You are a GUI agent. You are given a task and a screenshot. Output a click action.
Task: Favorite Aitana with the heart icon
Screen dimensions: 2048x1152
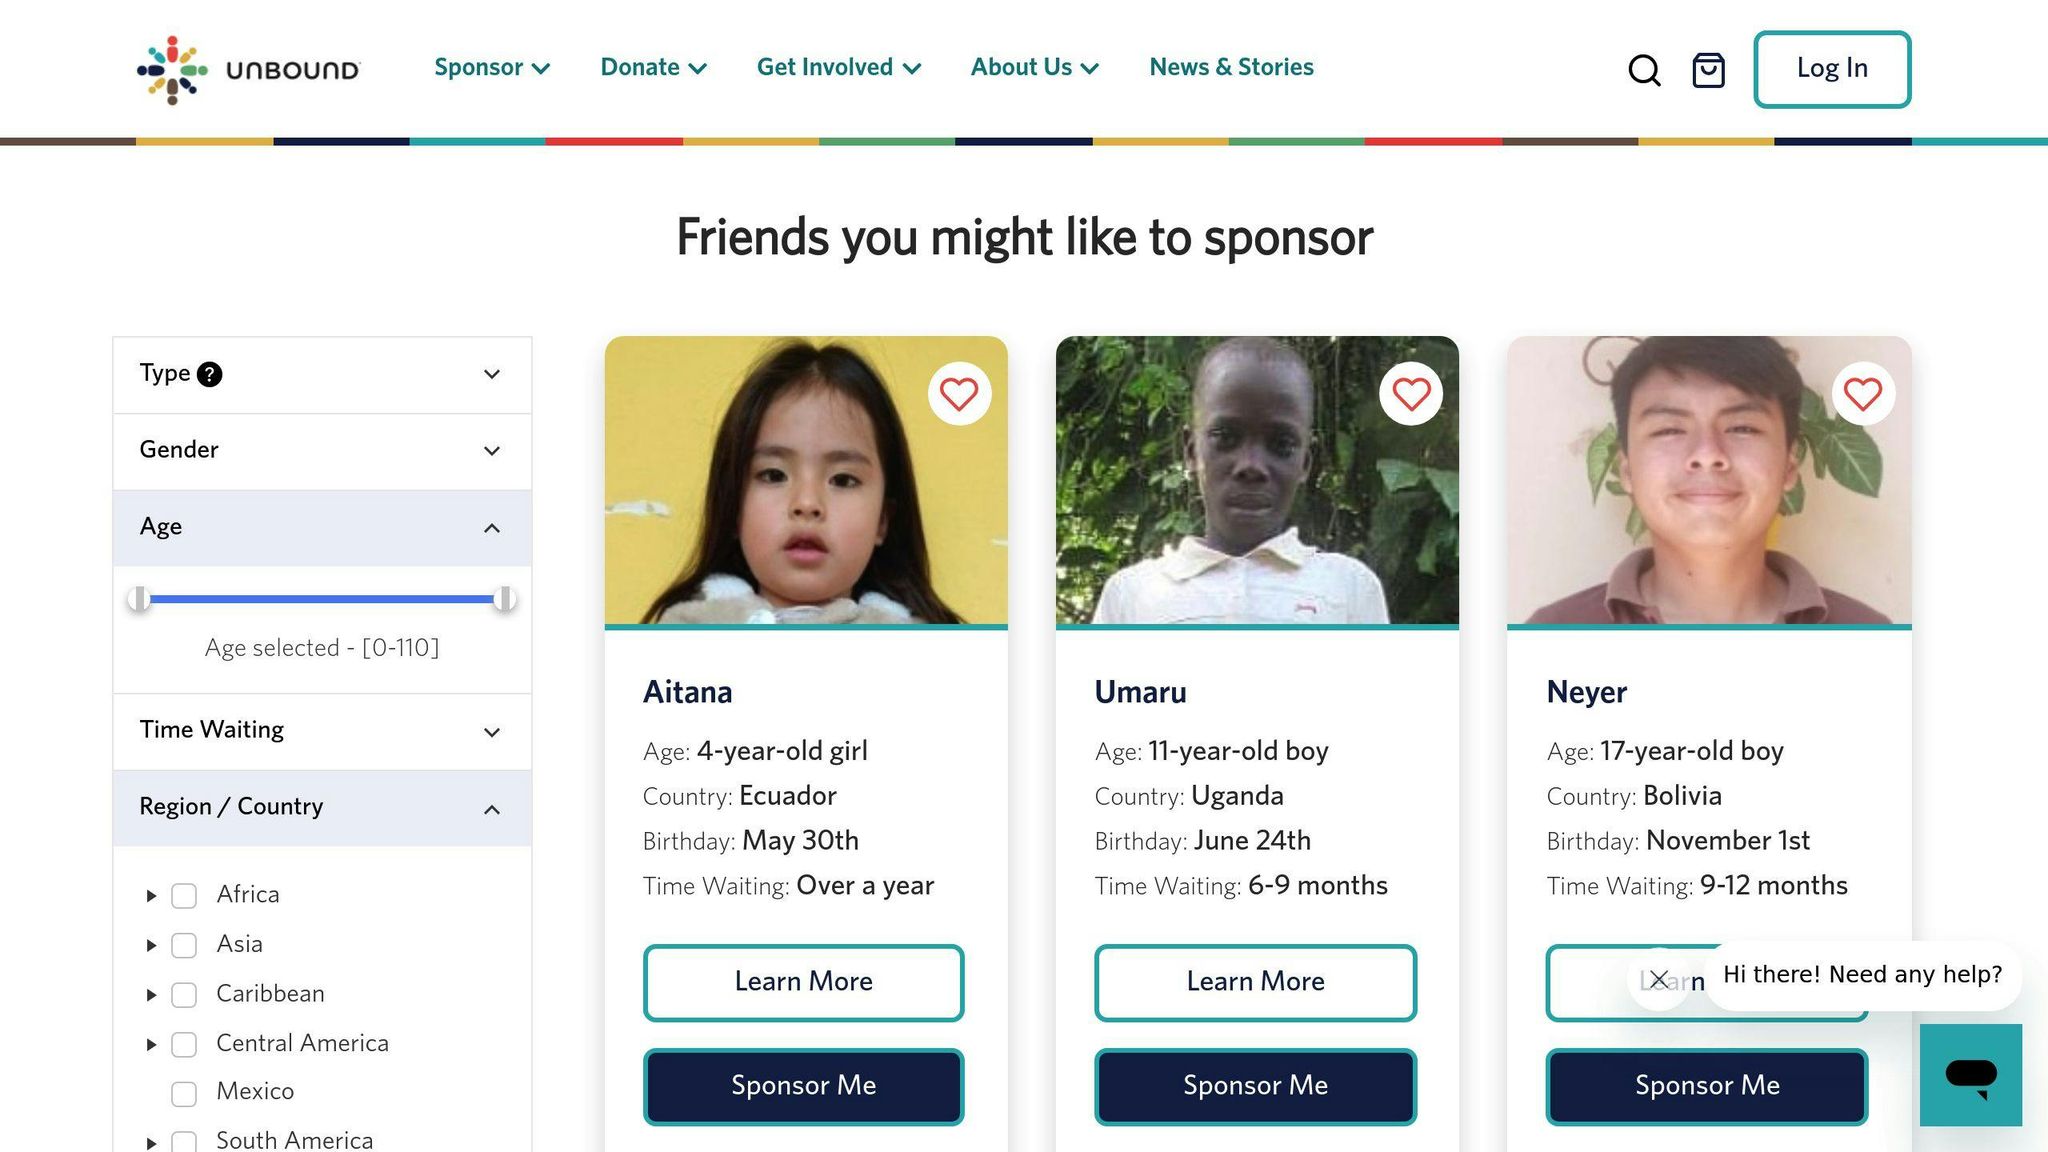pyautogui.click(x=959, y=394)
